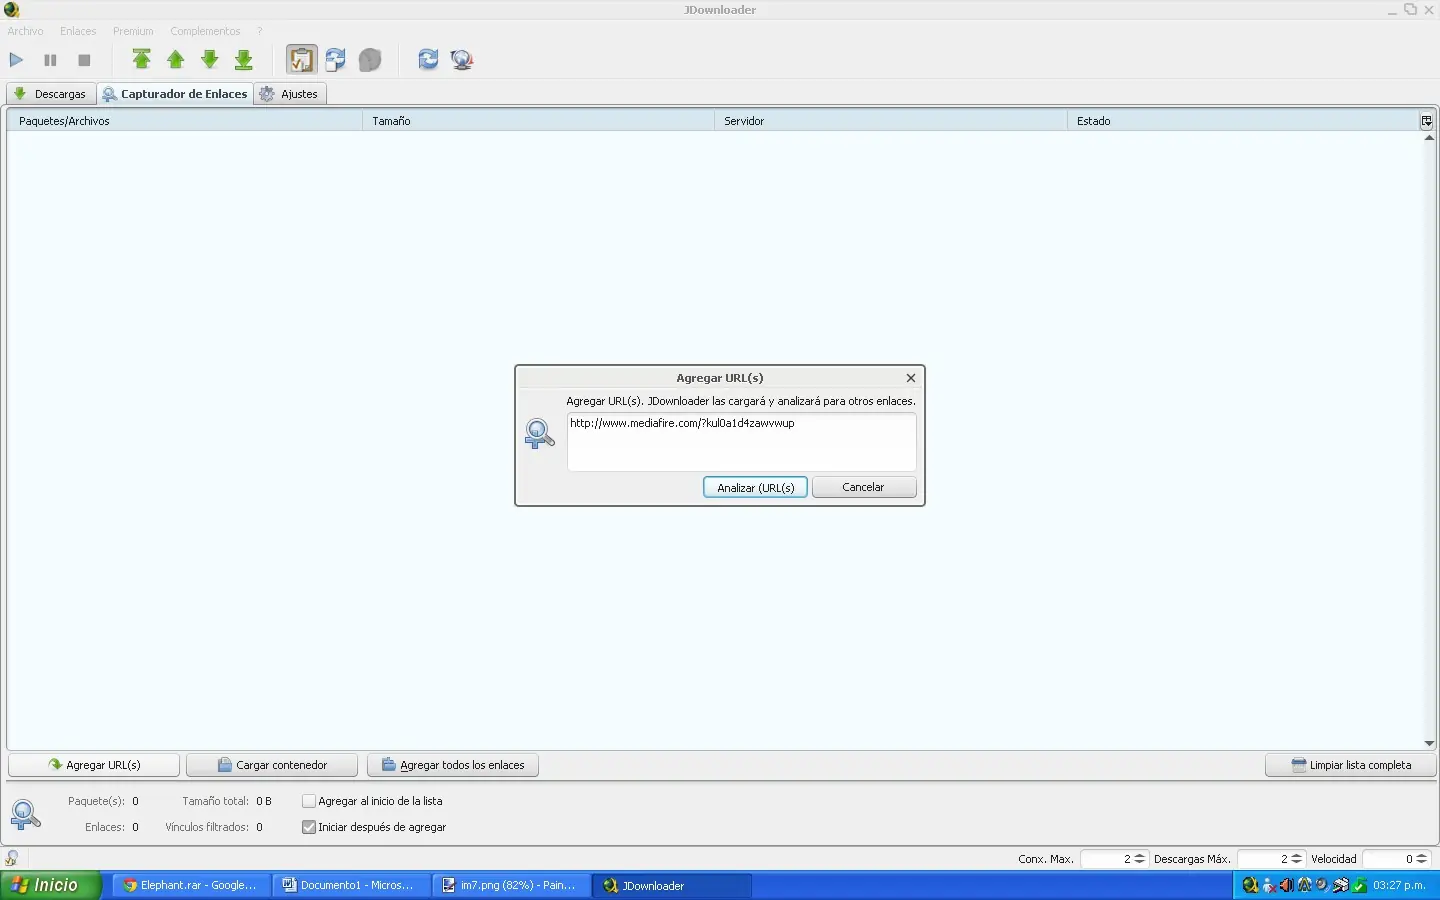Click the small status icon in bottom-left corner
1440x900 pixels.
(x=12, y=858)
